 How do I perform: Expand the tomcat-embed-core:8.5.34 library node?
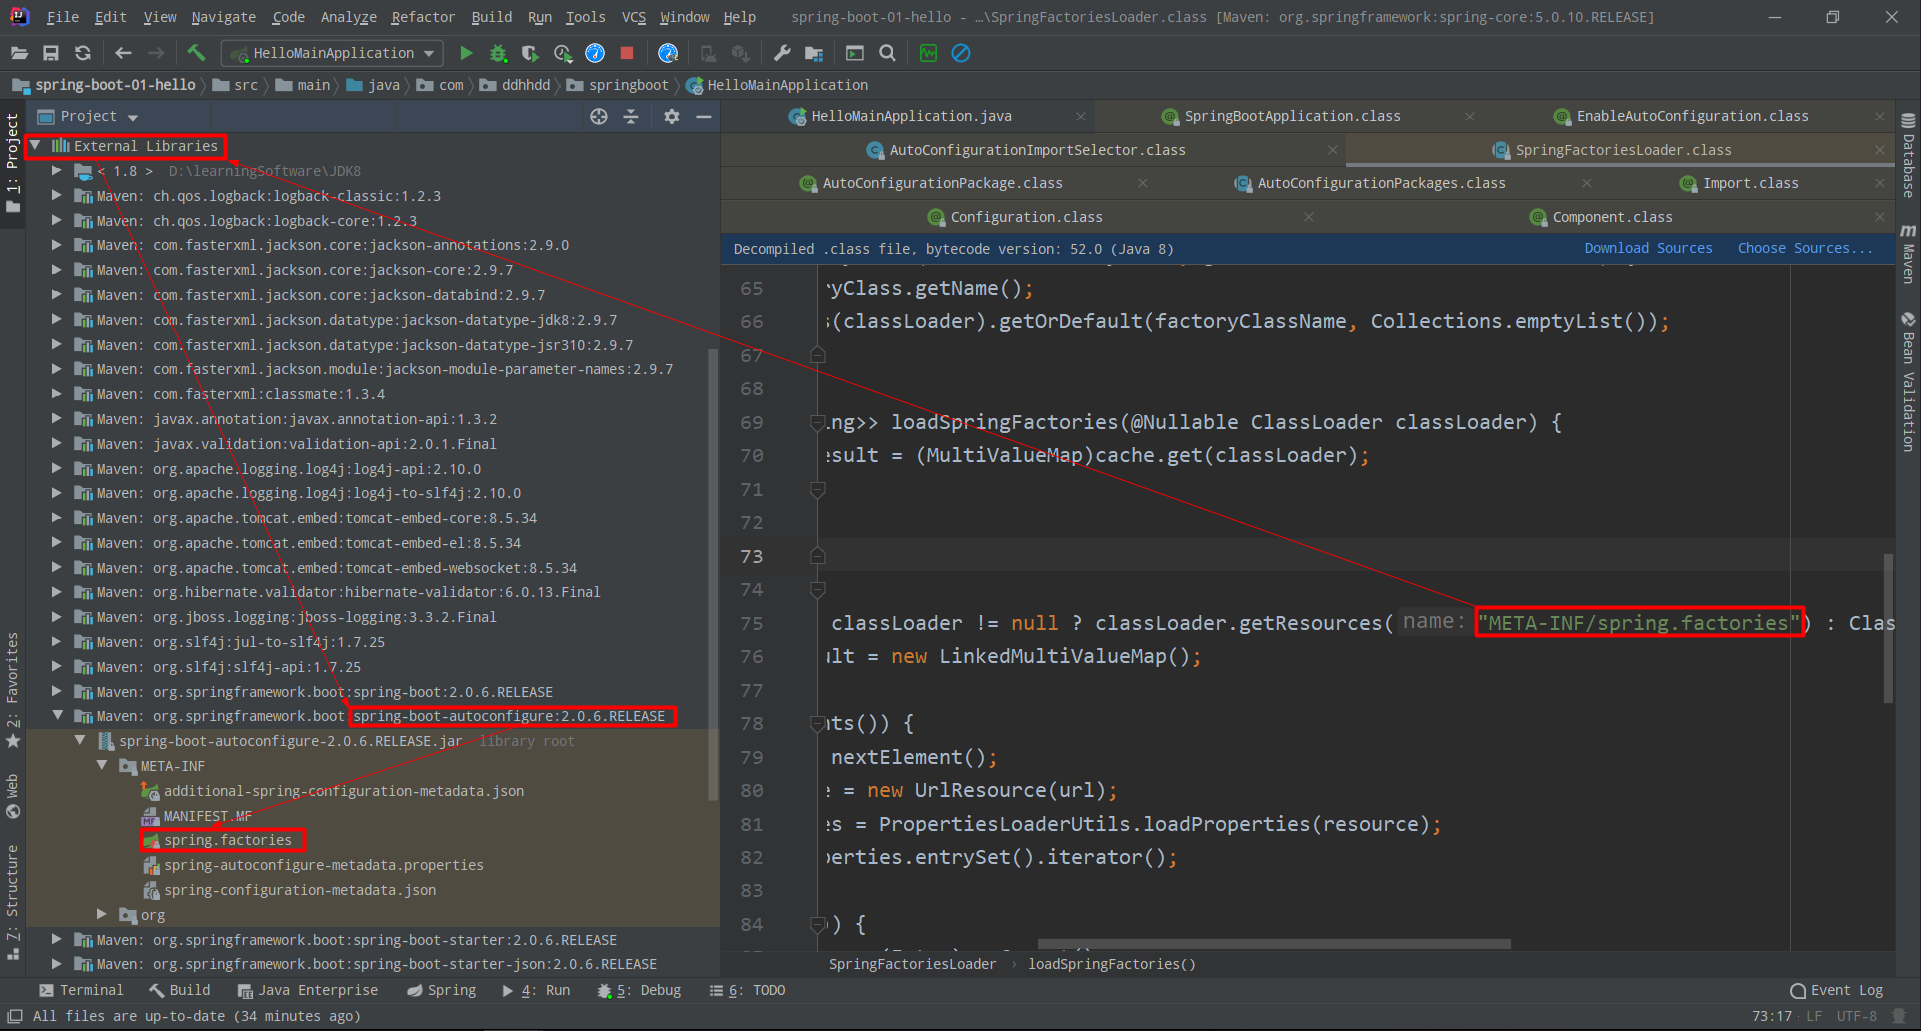(x=57, y=518)
